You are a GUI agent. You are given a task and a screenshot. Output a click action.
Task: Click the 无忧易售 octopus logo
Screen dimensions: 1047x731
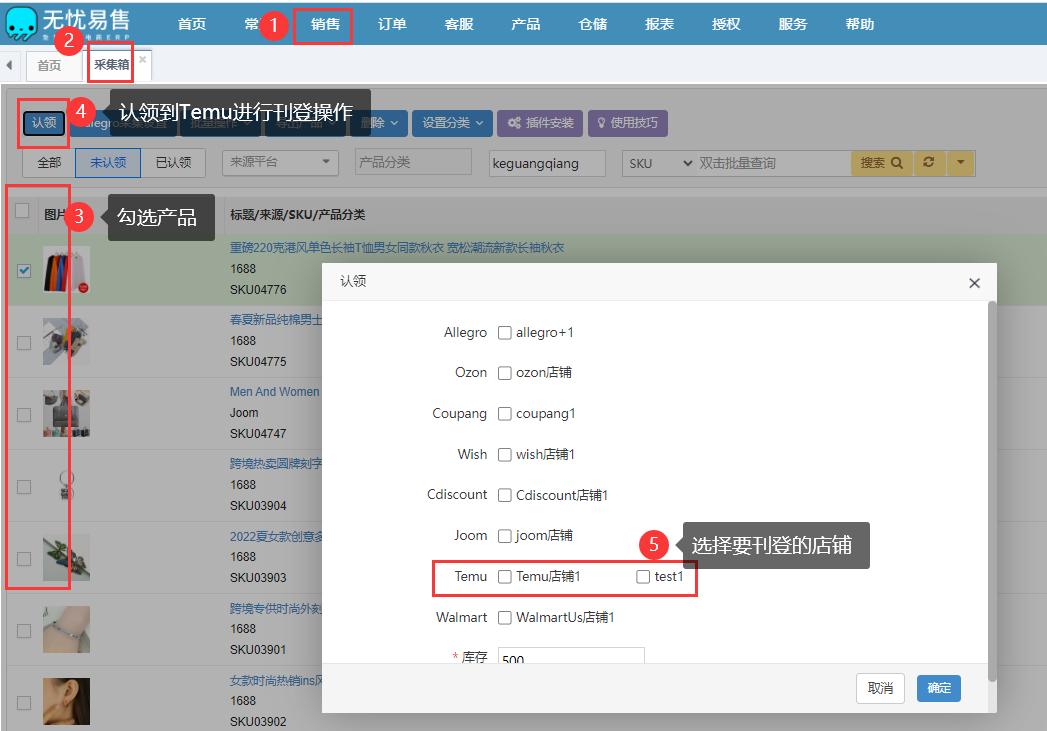22,22
